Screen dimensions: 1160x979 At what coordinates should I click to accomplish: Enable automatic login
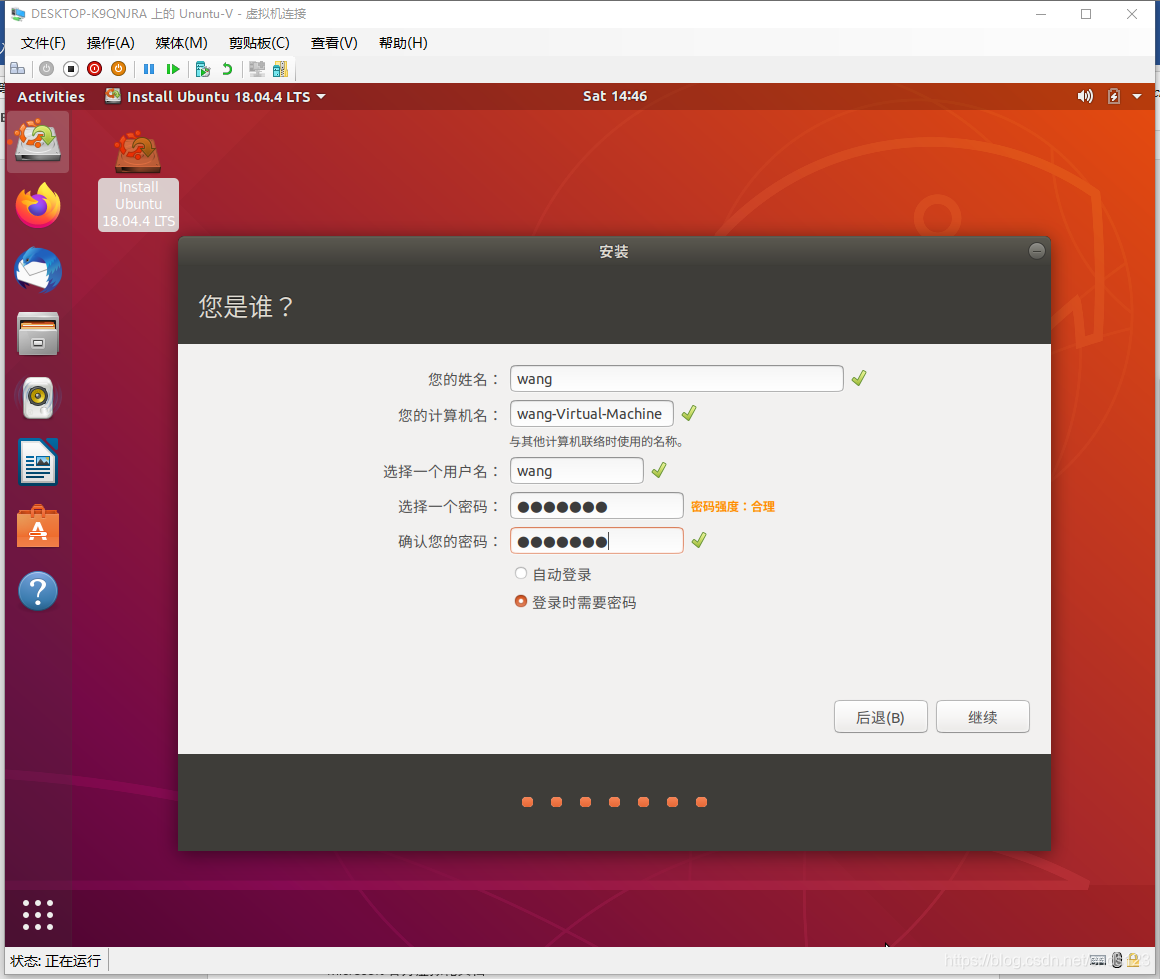pyautogui.click(x=521, y=573)
